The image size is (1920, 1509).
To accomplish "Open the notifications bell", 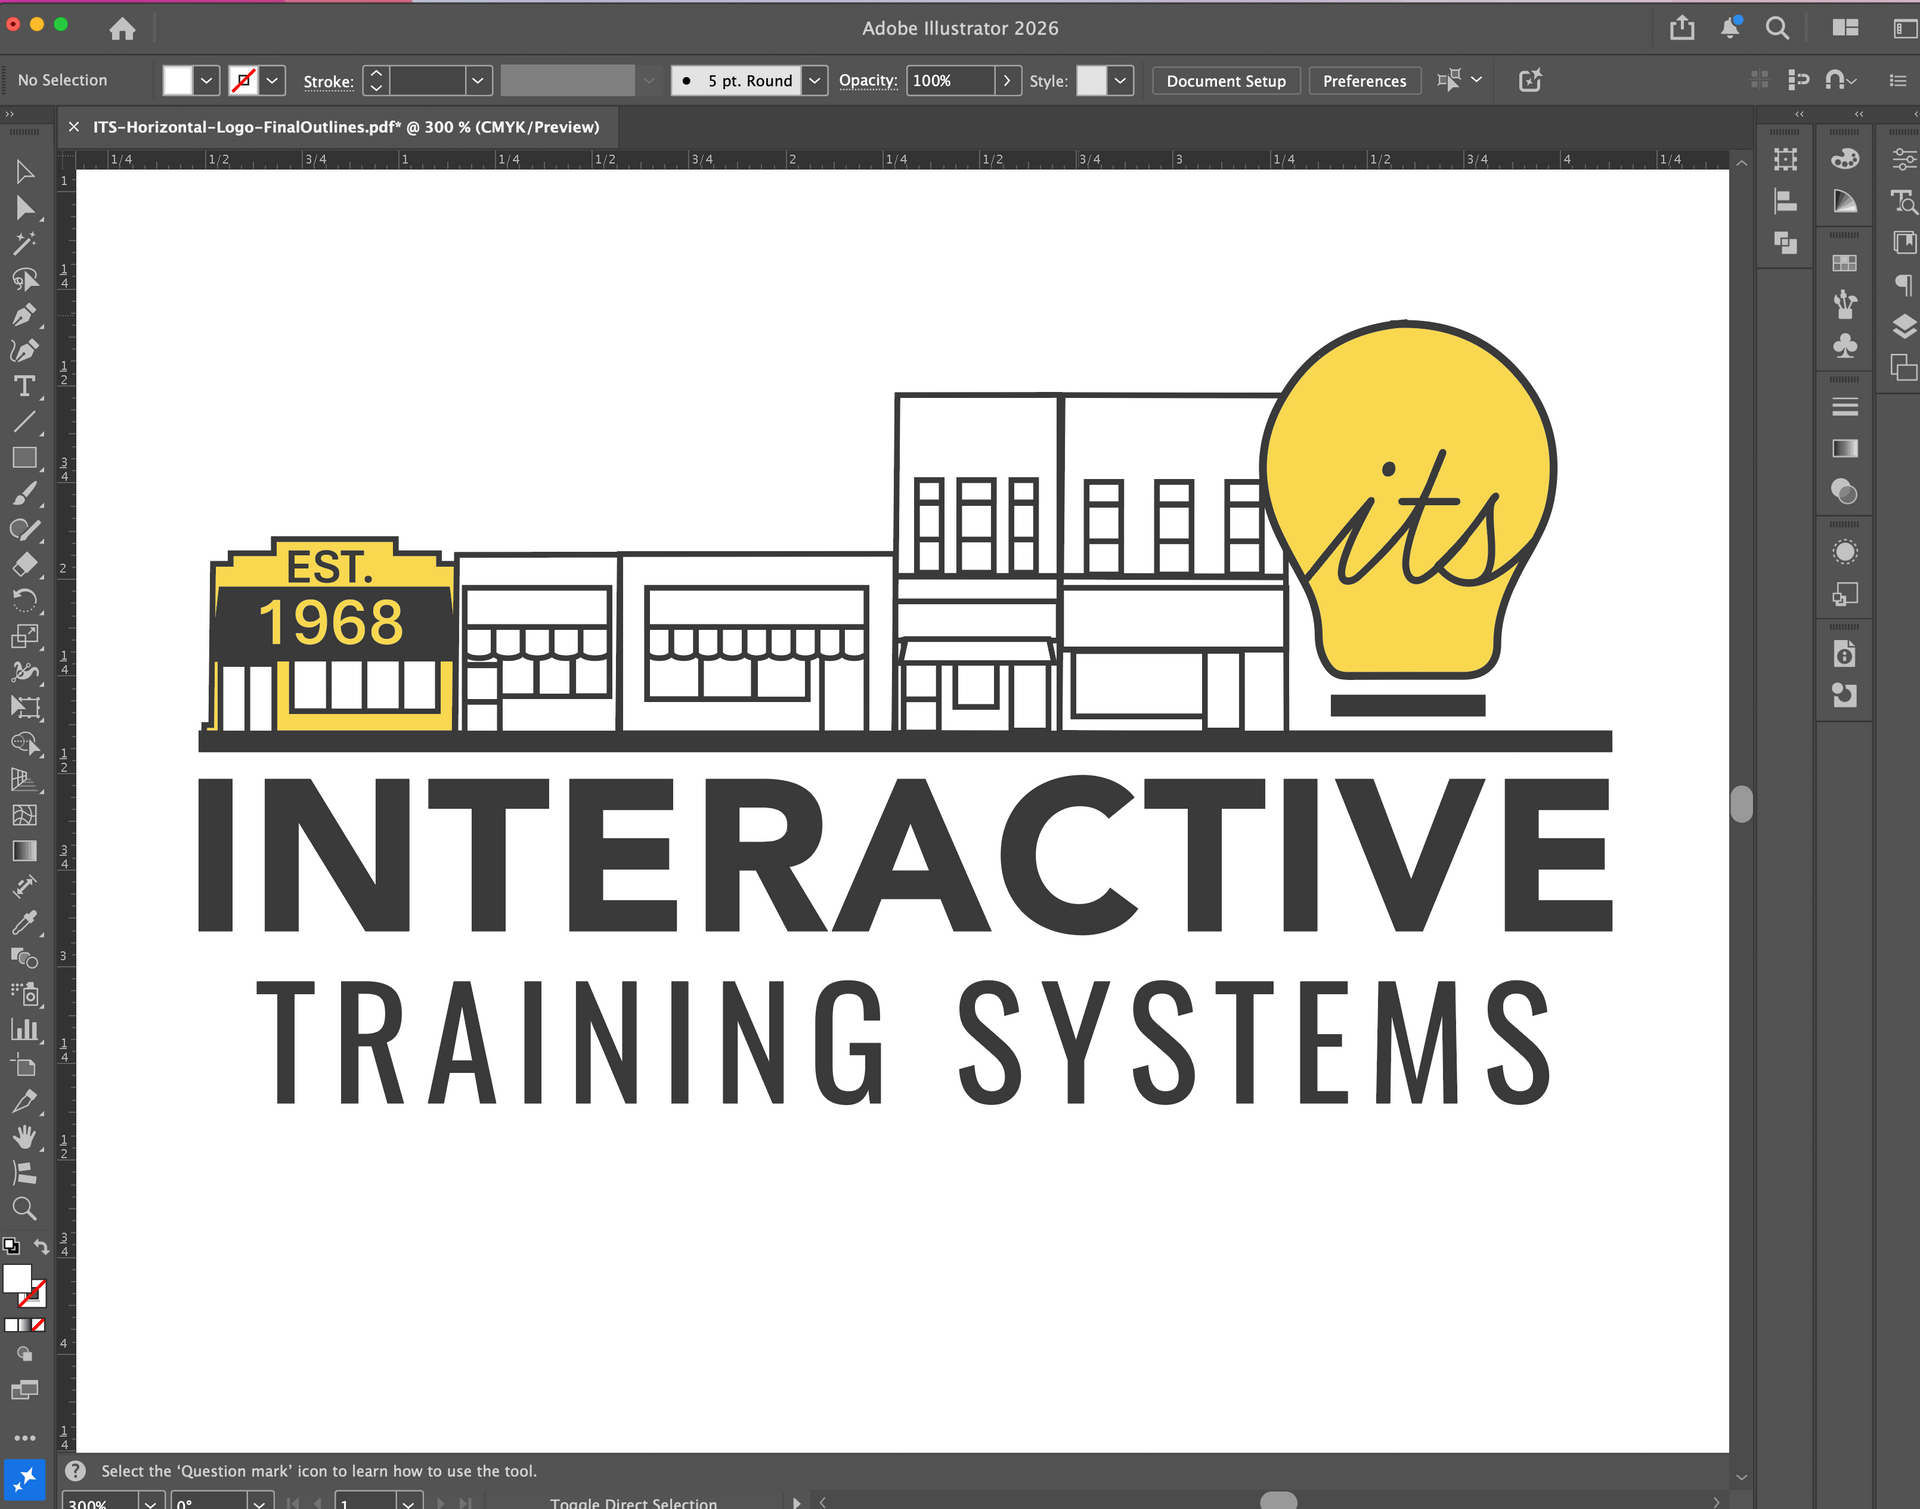I will pyautogui.click(x=1730, y=28).
